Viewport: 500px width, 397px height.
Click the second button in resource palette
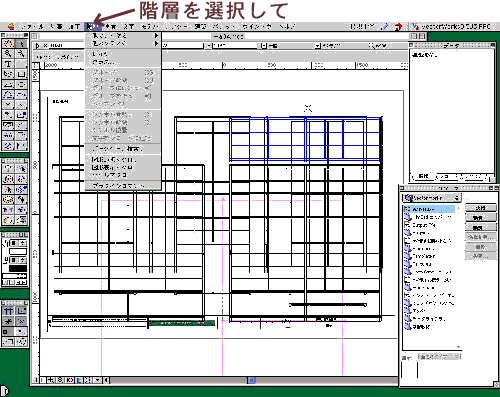(x=480, y=218)
